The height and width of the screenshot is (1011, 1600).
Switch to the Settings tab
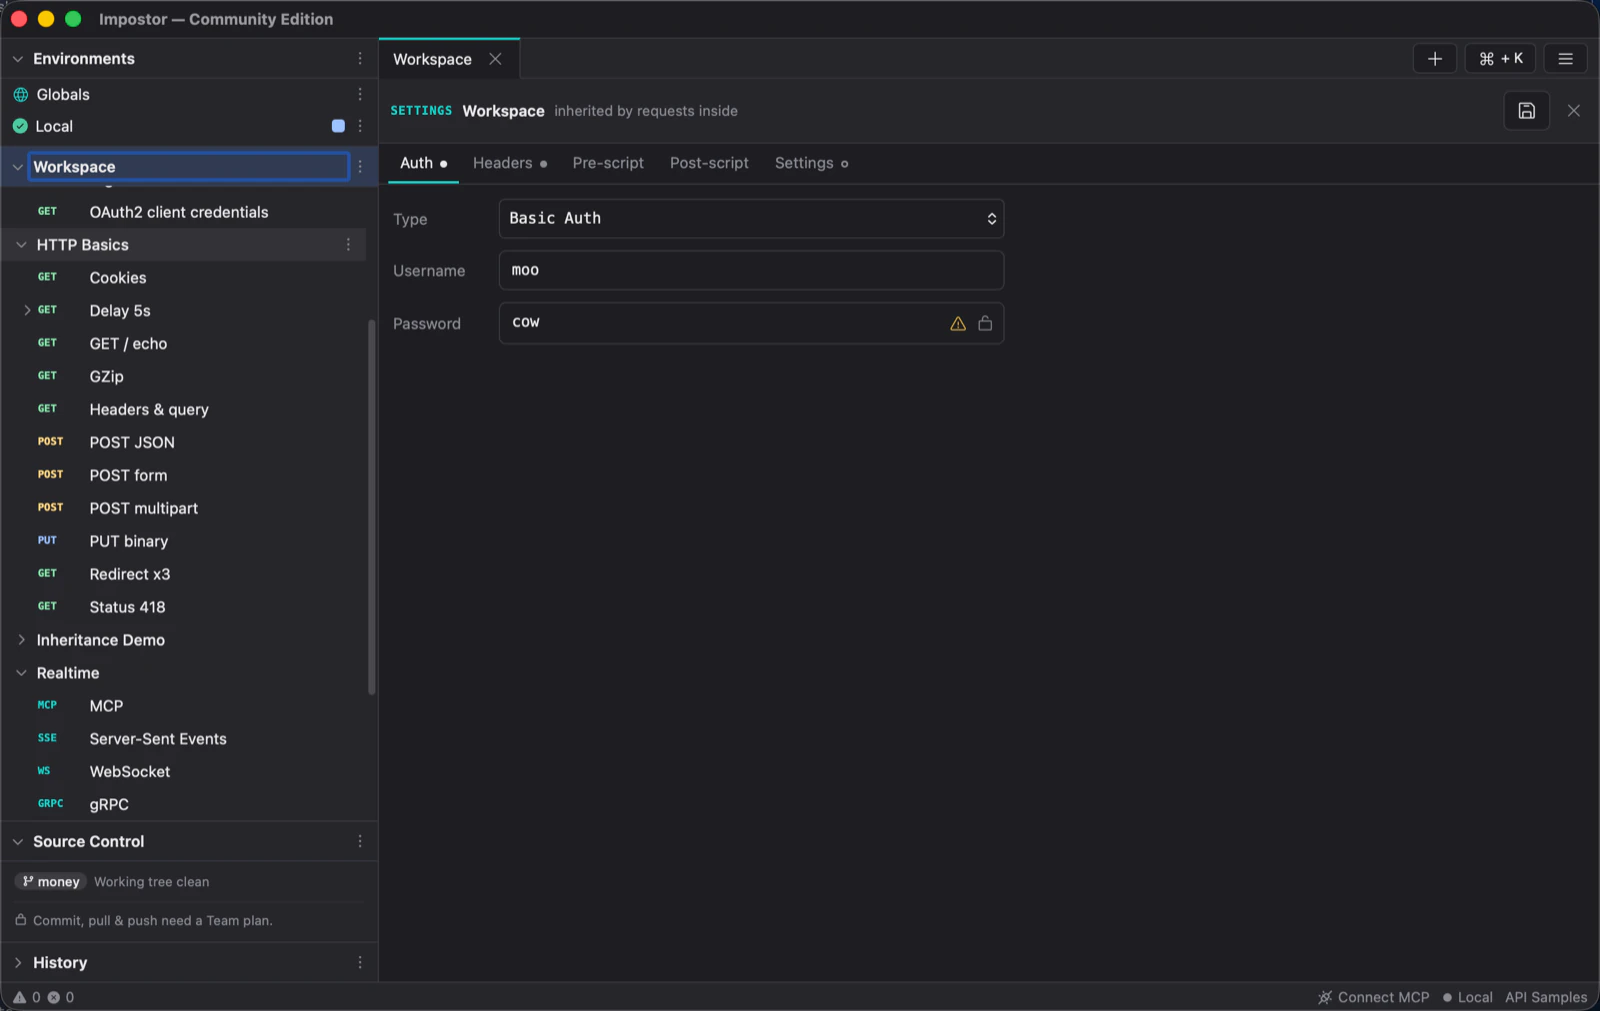pos(811,163)
